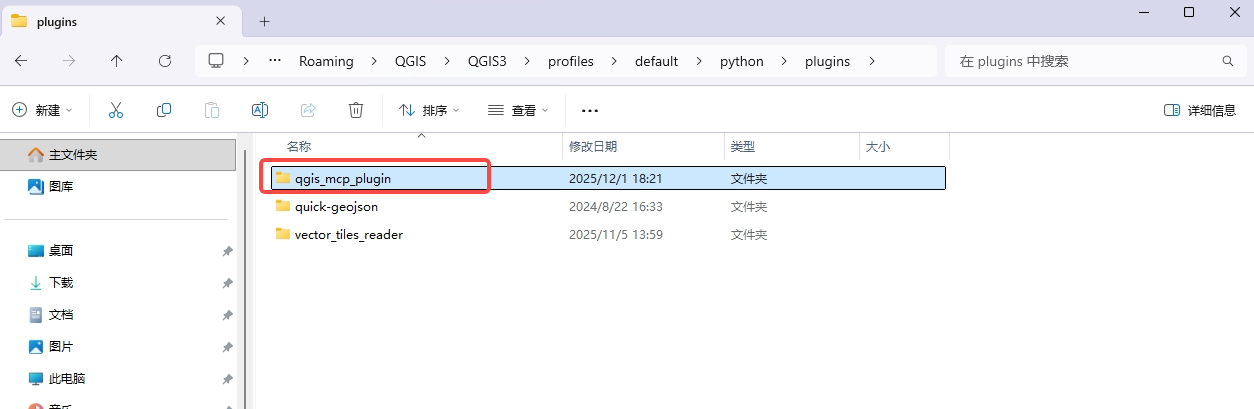Unpin 文档 using its pin icon
This screenshot has height=409, width=1254.
click(x=228, y=315)
